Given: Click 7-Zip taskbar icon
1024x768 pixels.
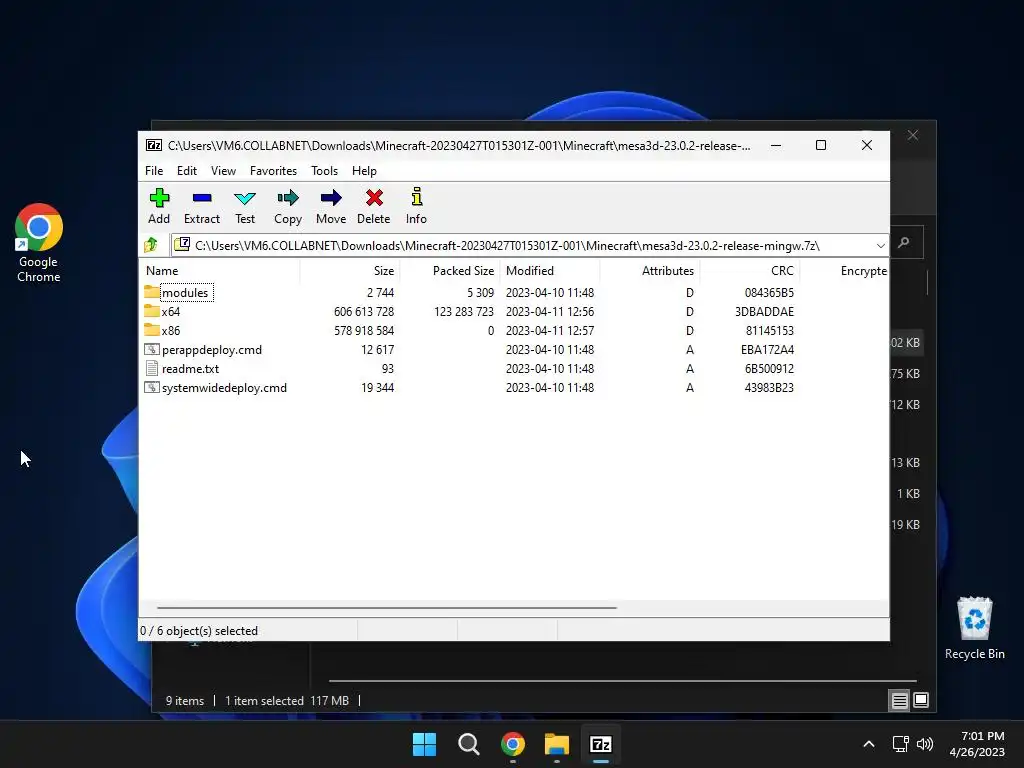Looking at the screenshot, I should (601, 744).
